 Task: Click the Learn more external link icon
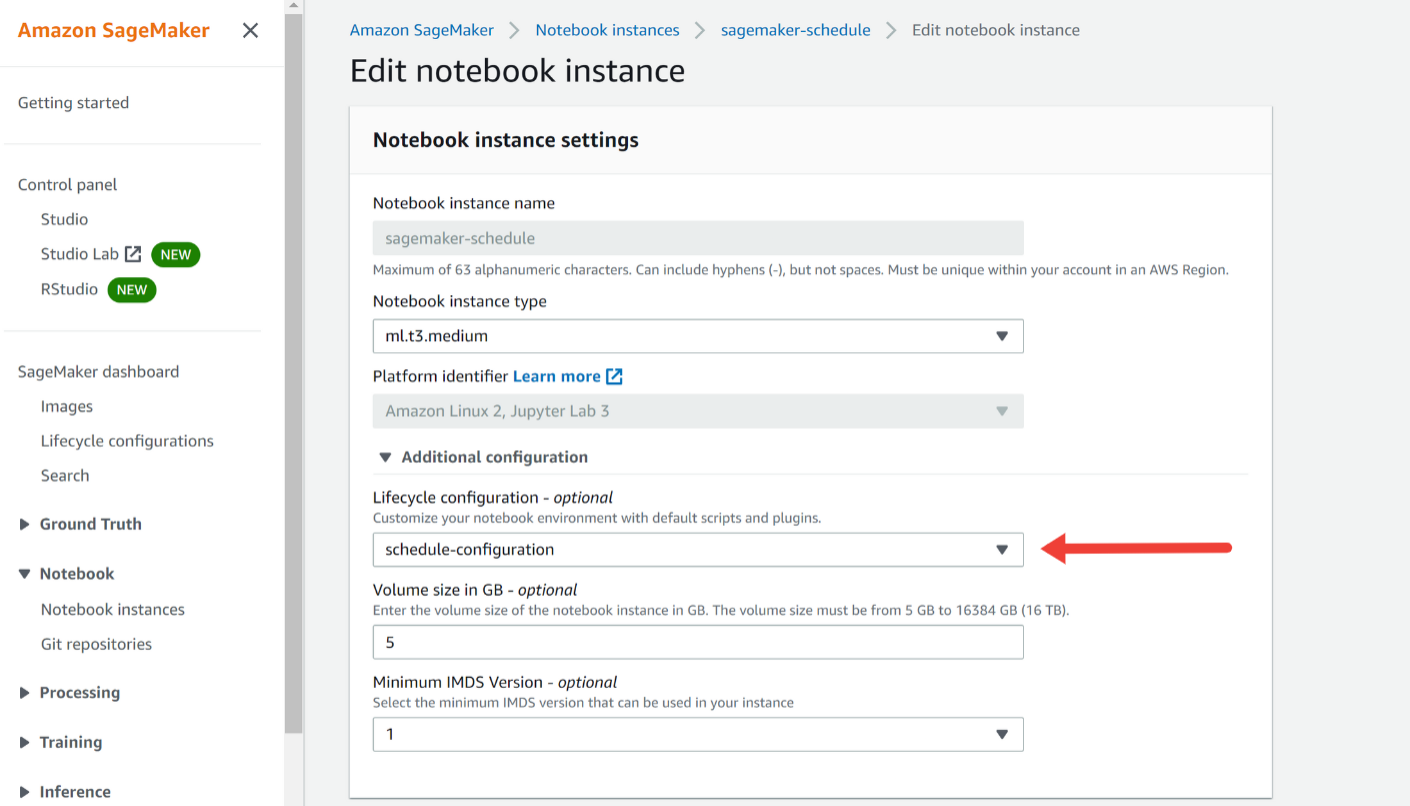click(614, 376)
